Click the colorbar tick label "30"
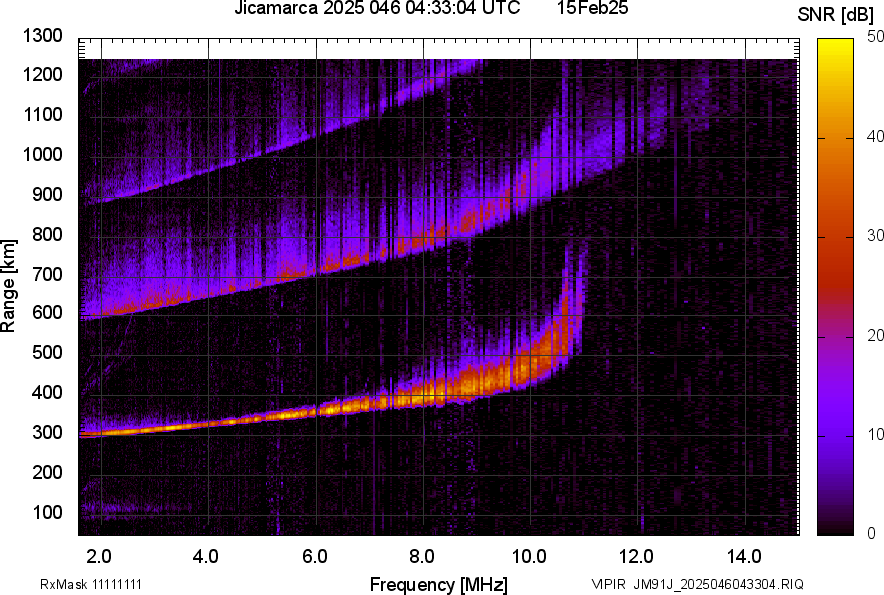The image size is (884, 595). 875,235
